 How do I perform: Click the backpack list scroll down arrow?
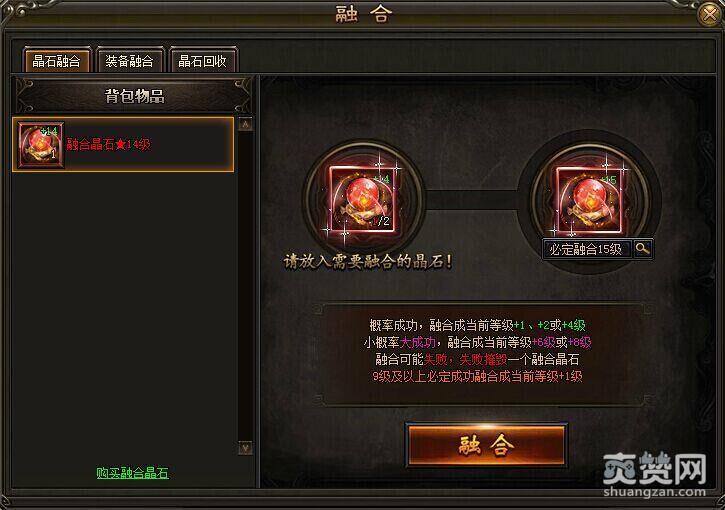[x=245, y=448]
